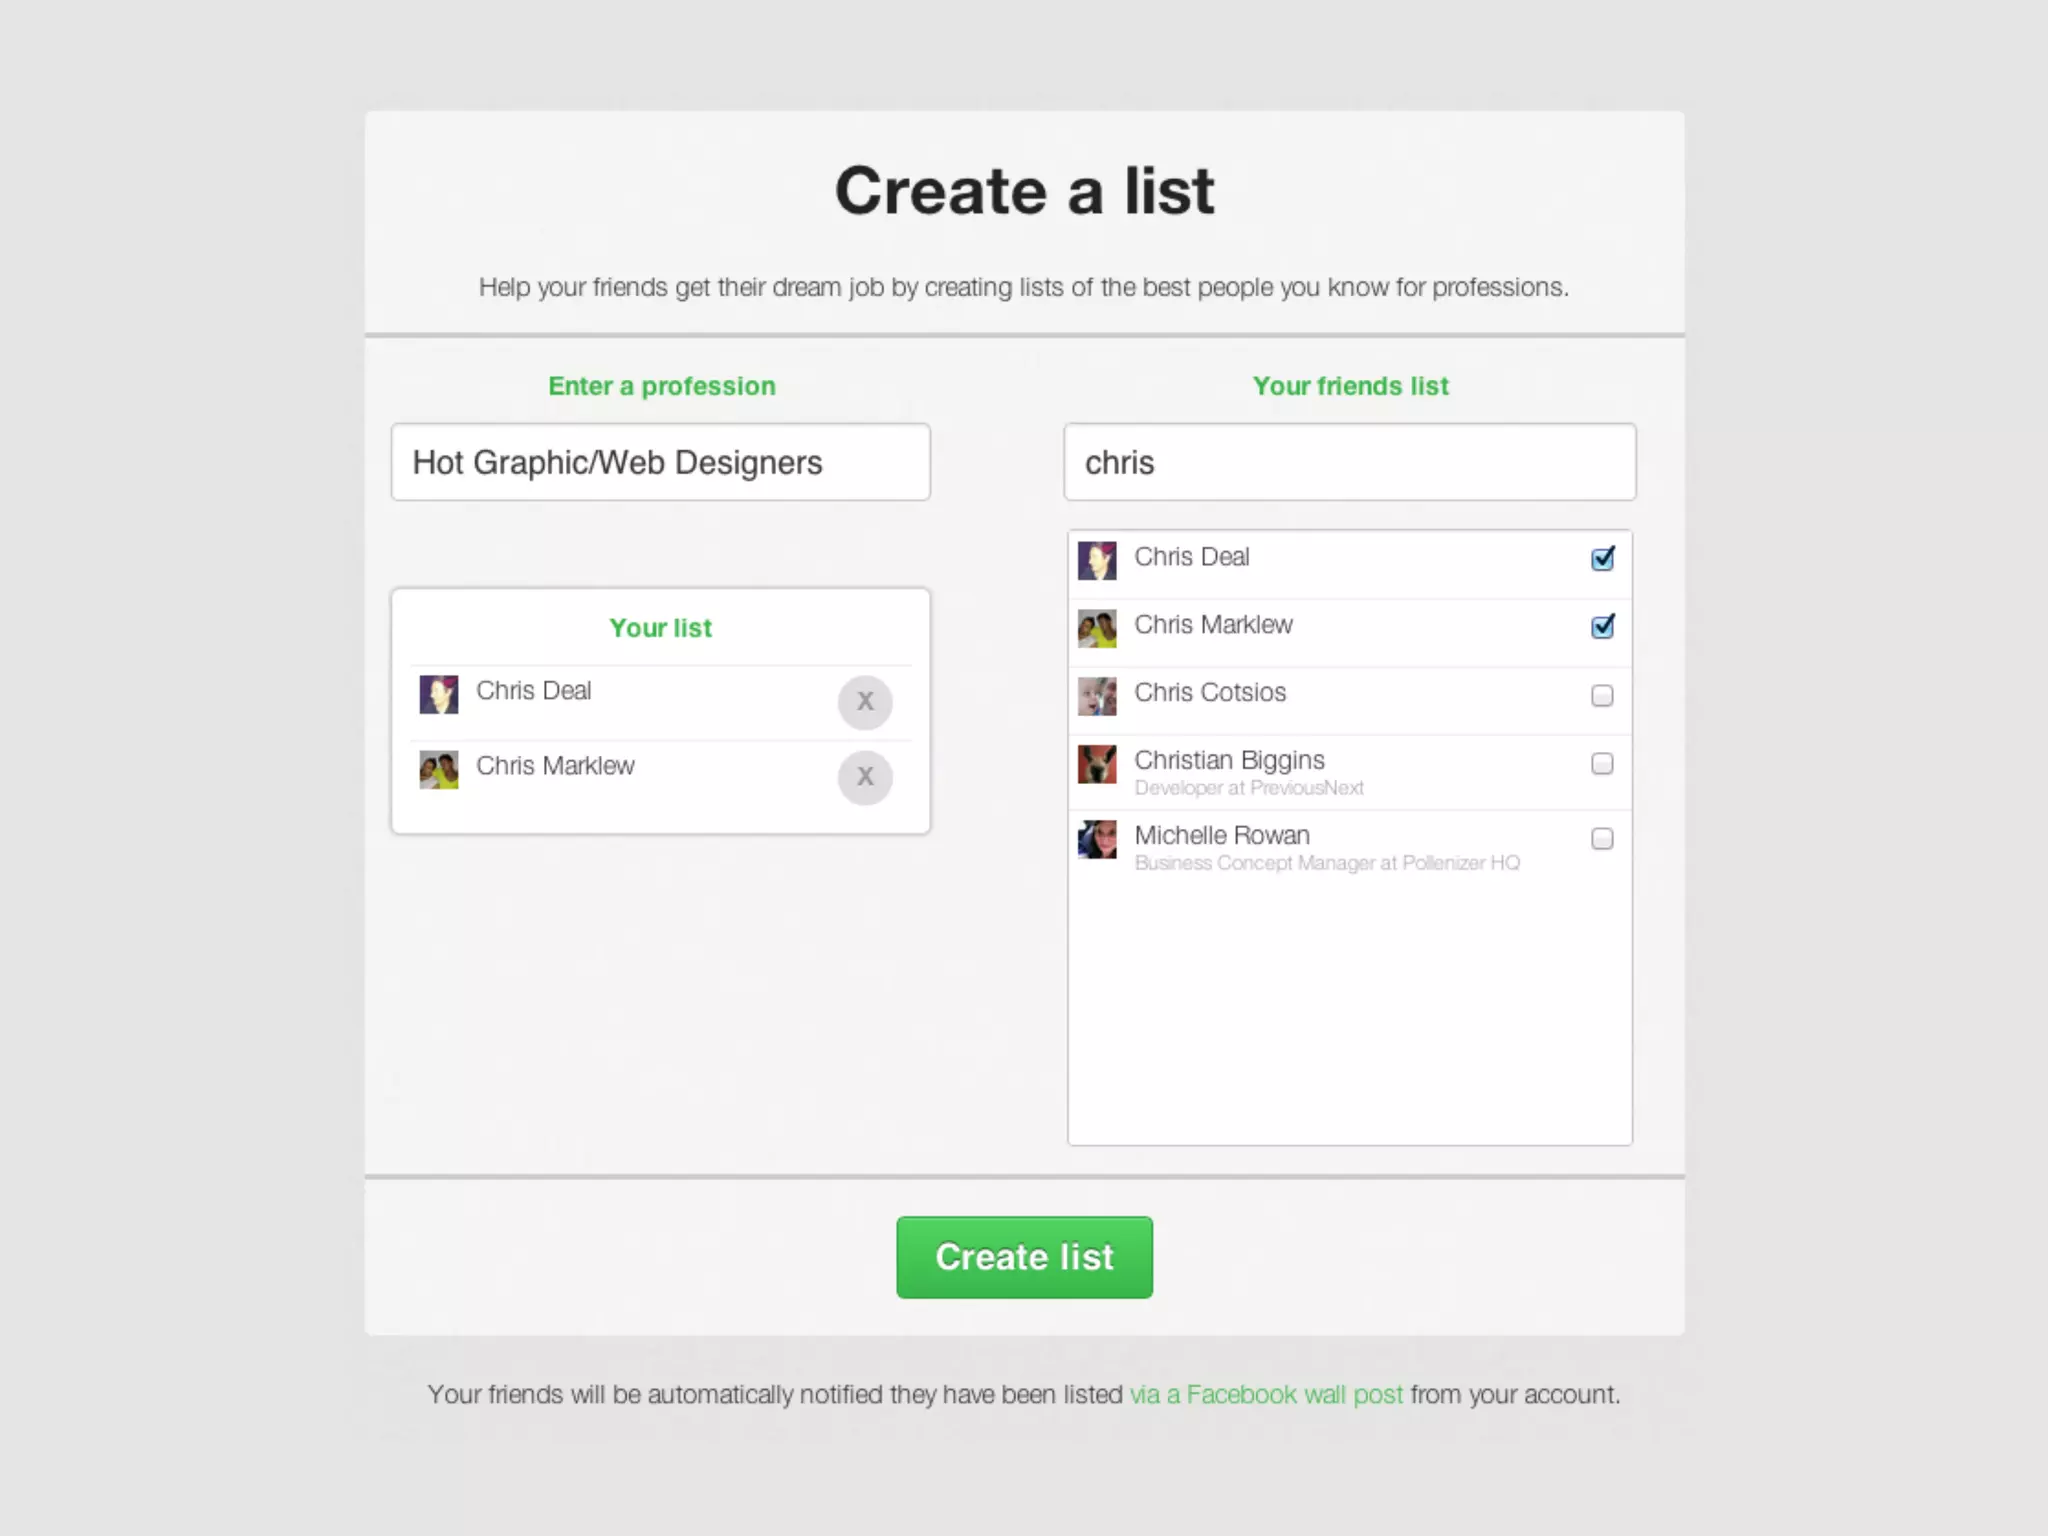The width and height of the screenshot is (2048, 1536).
Task: Click Chris Deal's avatar in Your list
Action: (x=438, y=694)
